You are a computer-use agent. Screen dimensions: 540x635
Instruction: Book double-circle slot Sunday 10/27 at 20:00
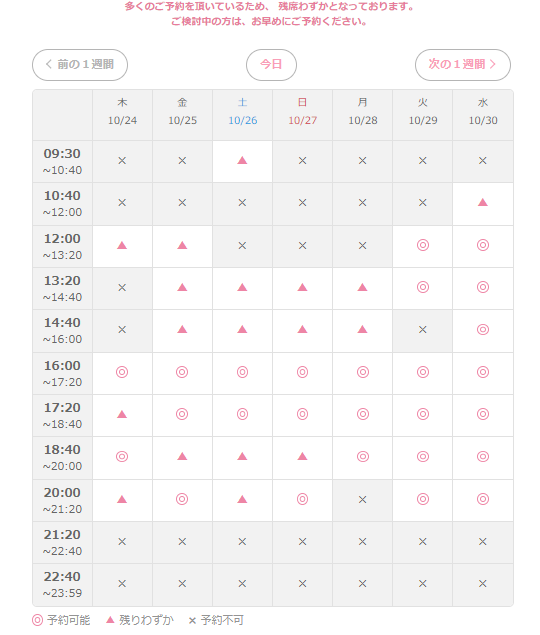pyautogui.click(x=302, y=500)
